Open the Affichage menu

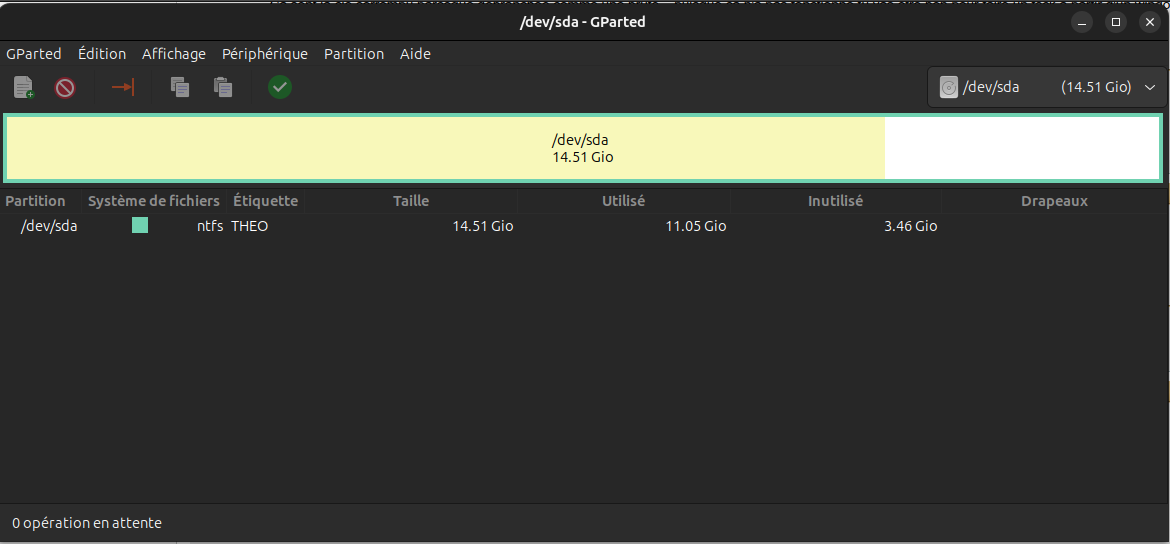pyautogui.click(x=174, y=54)
